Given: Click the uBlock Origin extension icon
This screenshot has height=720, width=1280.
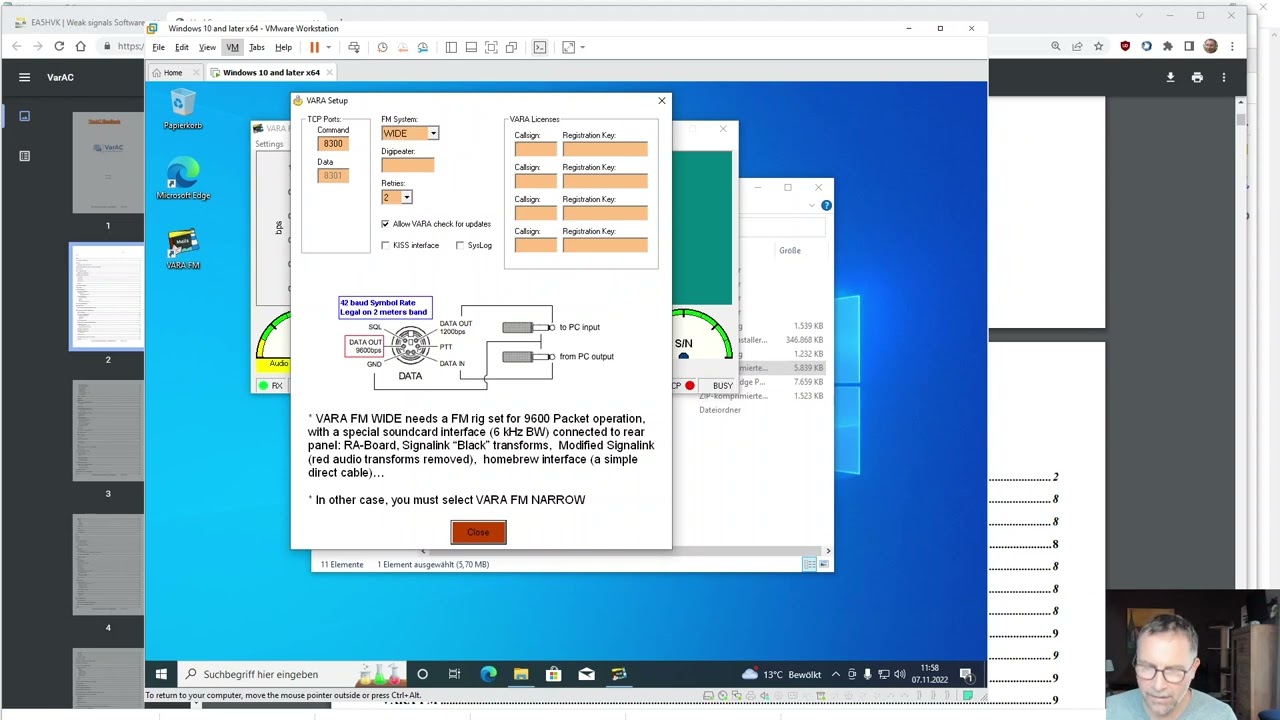Looking at the screenshot, I should tap(1125, 46).
